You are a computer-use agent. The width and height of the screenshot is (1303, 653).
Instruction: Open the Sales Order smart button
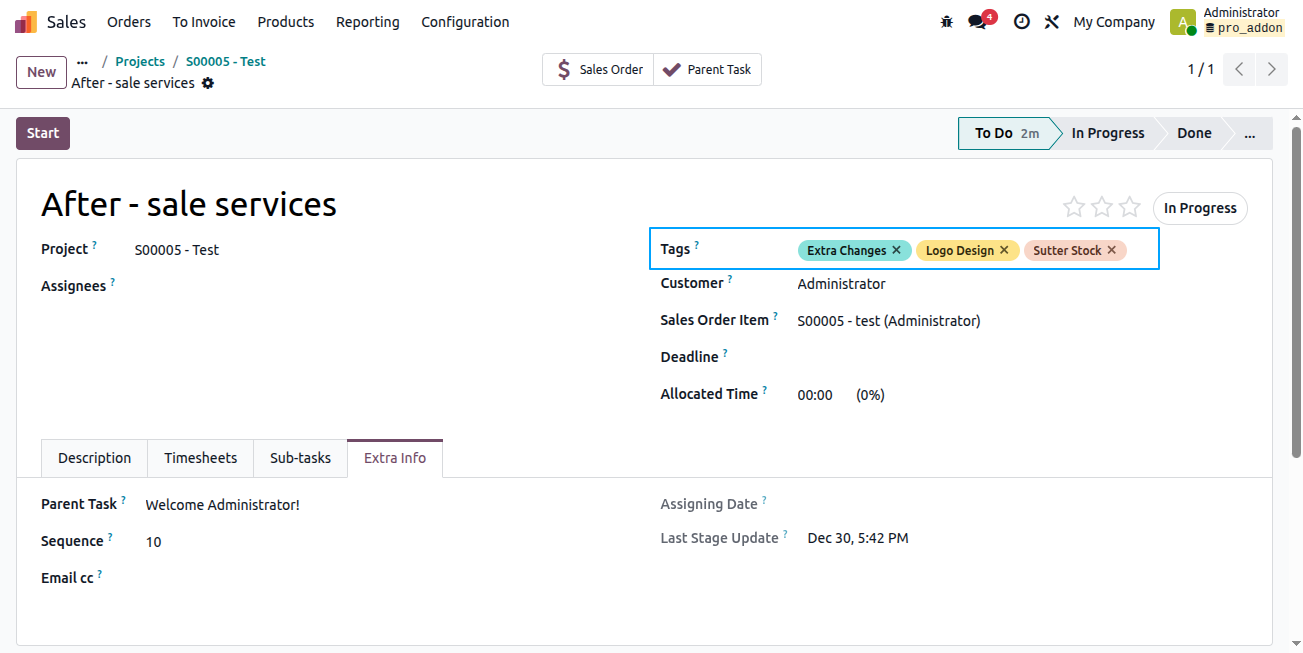(598, 69)
